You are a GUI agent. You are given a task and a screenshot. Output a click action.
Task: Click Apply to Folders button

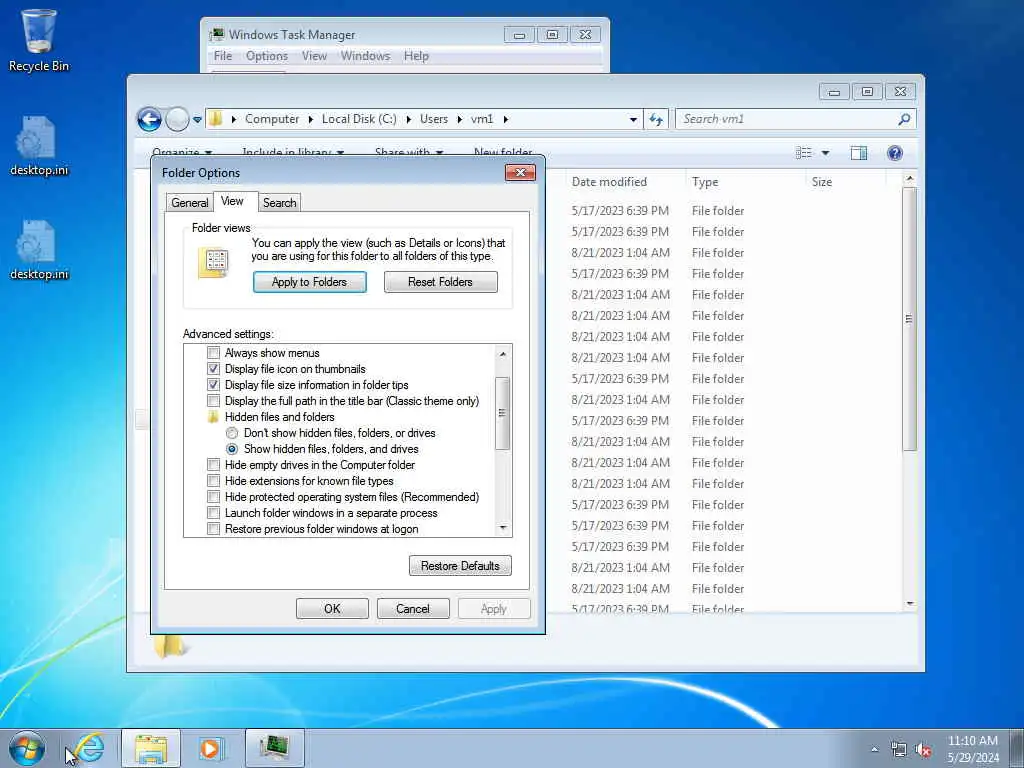point(310,282)
